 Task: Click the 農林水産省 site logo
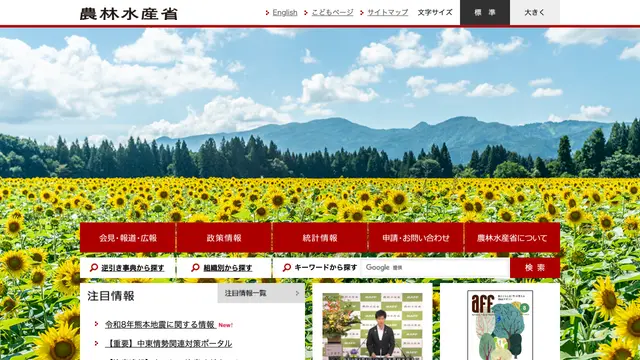129,13
